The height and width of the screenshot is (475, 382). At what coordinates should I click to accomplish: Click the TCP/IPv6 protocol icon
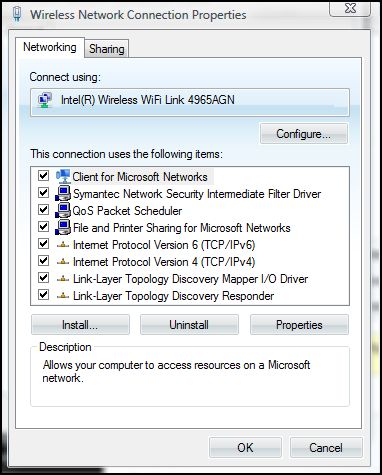63,245
